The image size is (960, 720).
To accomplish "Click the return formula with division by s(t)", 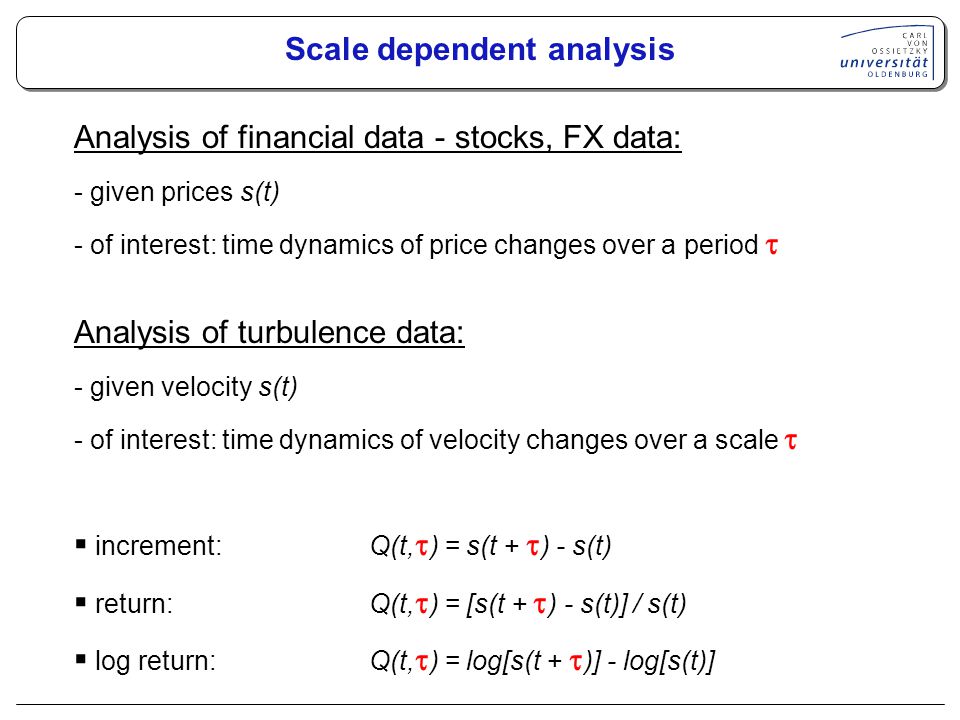I will (x=528, y=604).
